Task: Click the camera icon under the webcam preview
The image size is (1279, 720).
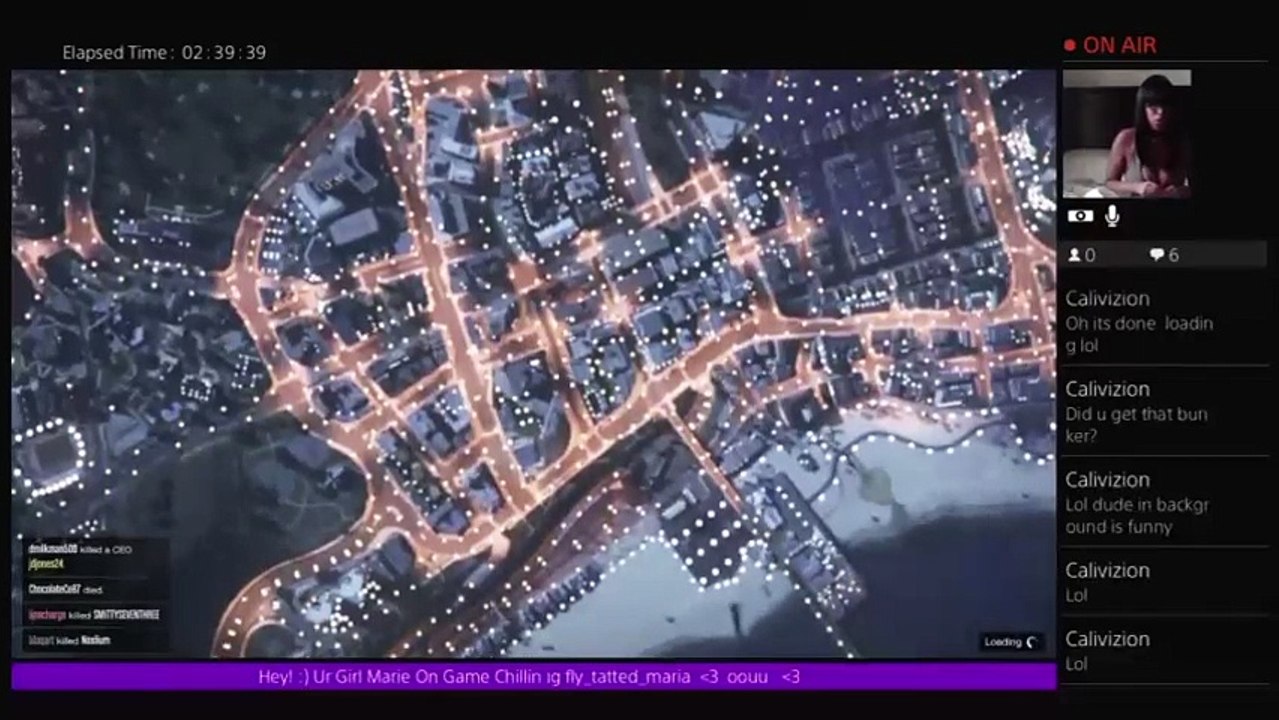Action: 1080,216
